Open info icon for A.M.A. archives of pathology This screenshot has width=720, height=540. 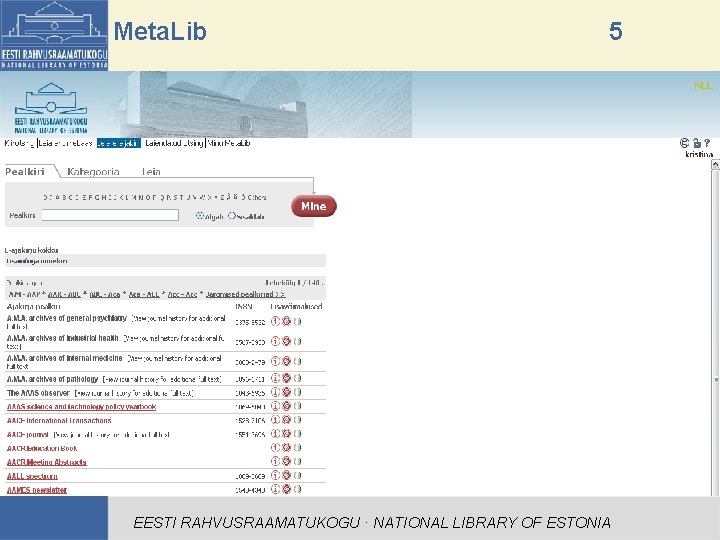click(x=275, y=378)
